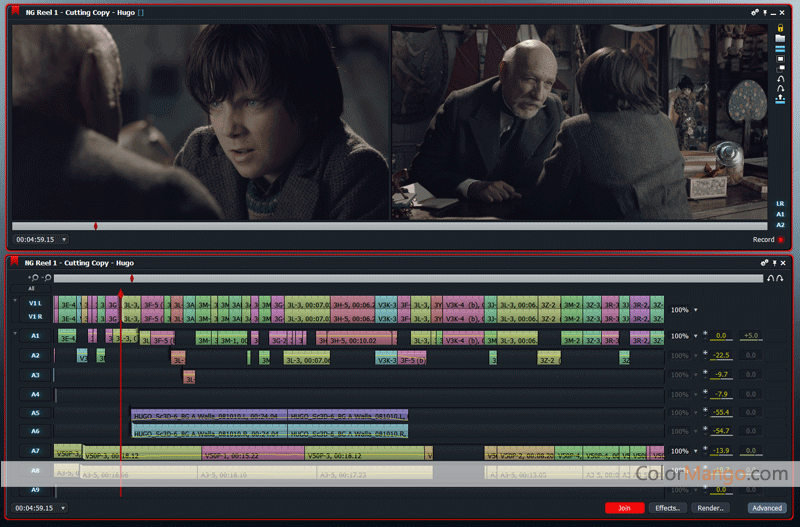Collapse the V1 track group triangle
Image resolution: width=800 pixels, height=527 pixels.
click(x=15, y=301)
